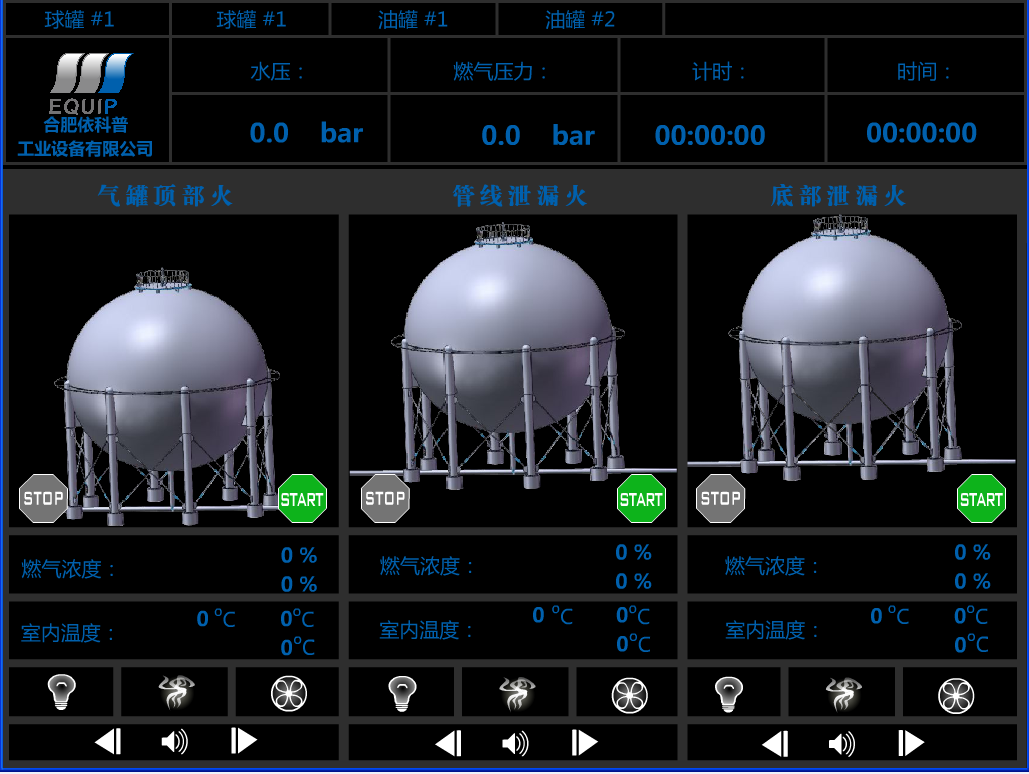The width and height of the screenshot is (1029, 774).
Task: Toggle the light bulb in 气罐顶部火 panel
Action: point(62,692)
